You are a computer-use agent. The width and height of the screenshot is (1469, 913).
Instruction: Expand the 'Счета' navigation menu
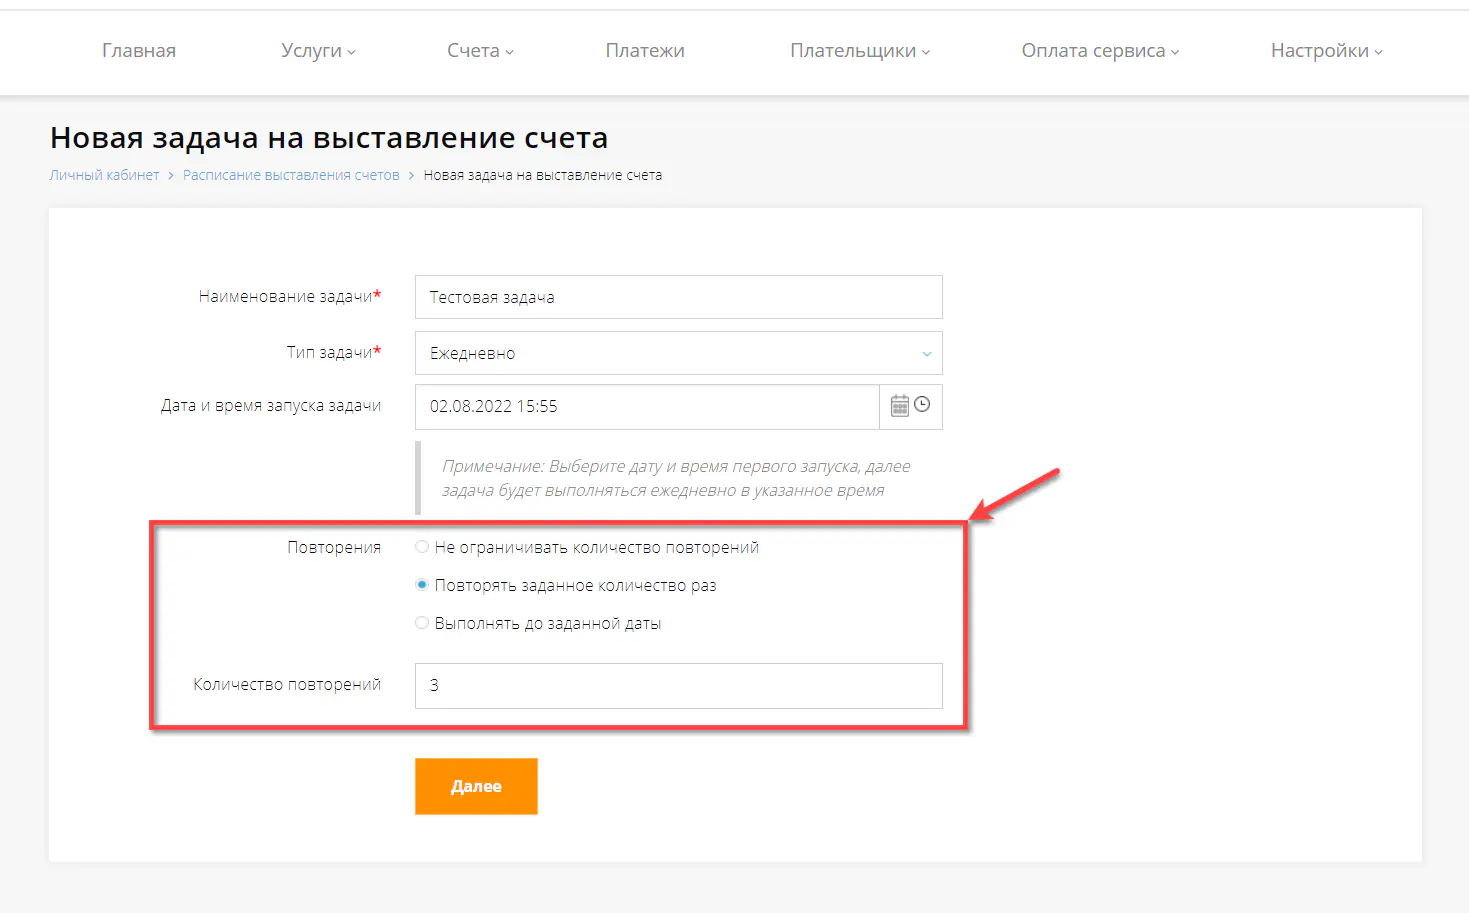(x=479, y=50)
